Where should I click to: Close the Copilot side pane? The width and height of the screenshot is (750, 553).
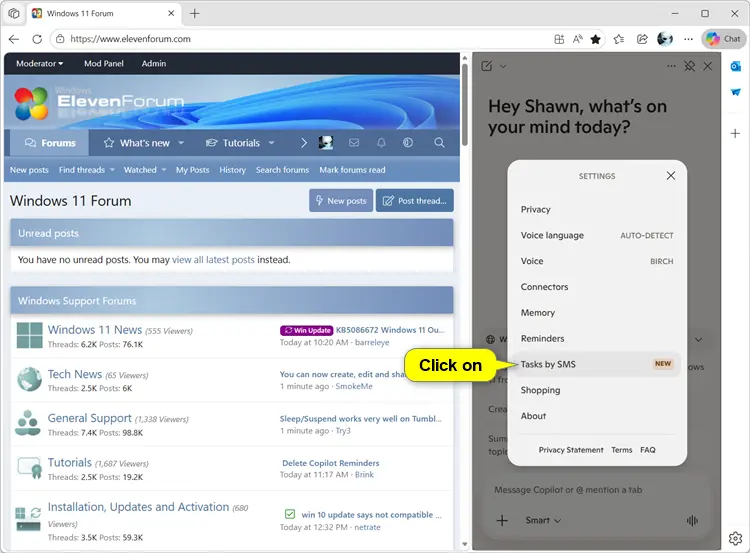point(707,66)
